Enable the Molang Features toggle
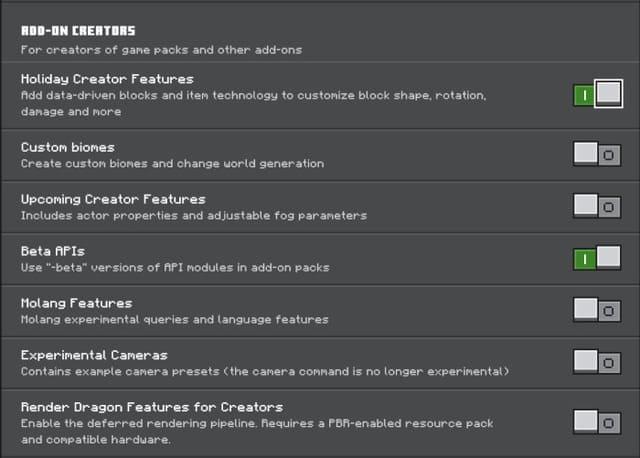 pos(597,310)
